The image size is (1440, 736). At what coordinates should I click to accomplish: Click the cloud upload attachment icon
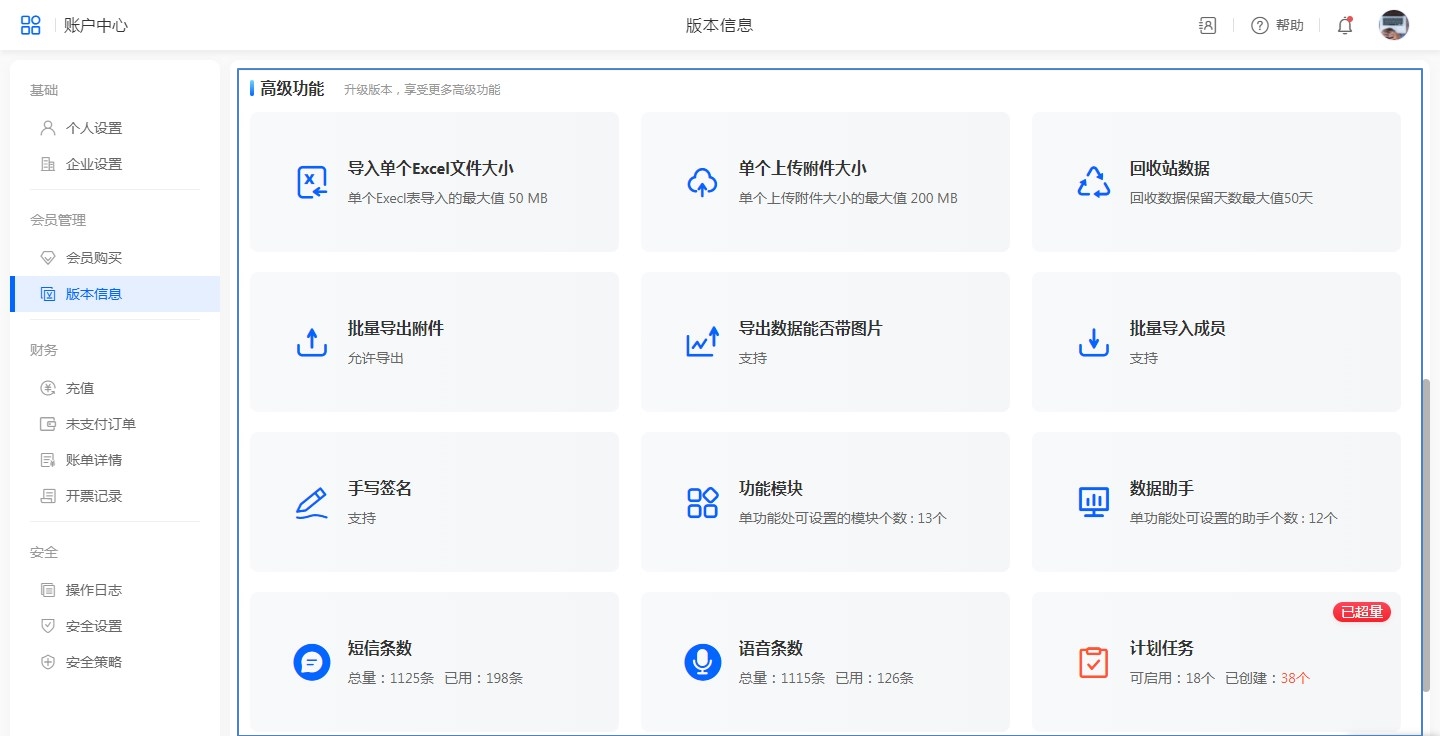pyautogui.click(x=703, y=182)
